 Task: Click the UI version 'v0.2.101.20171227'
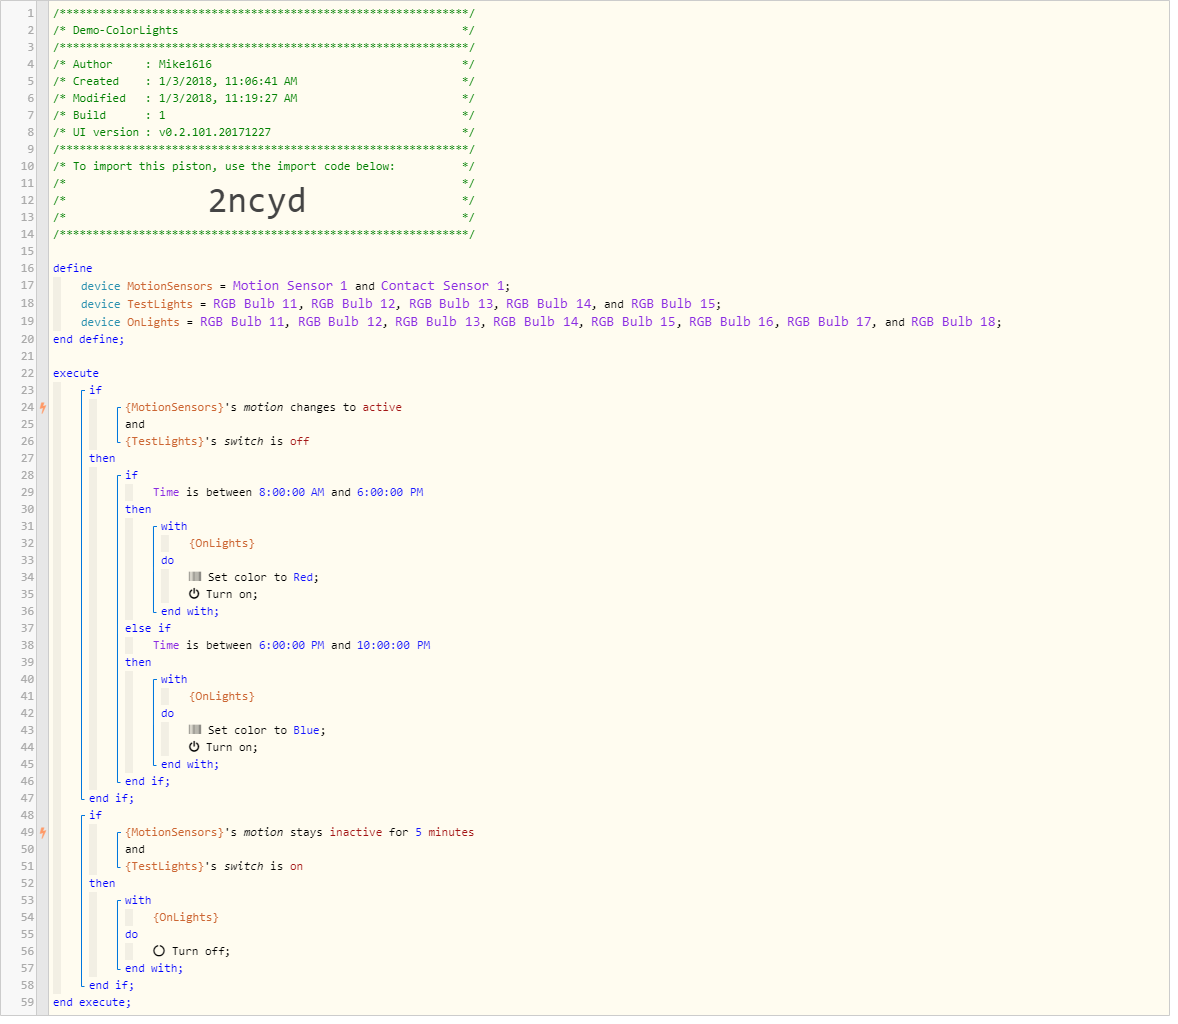click(x=216, y=133)
